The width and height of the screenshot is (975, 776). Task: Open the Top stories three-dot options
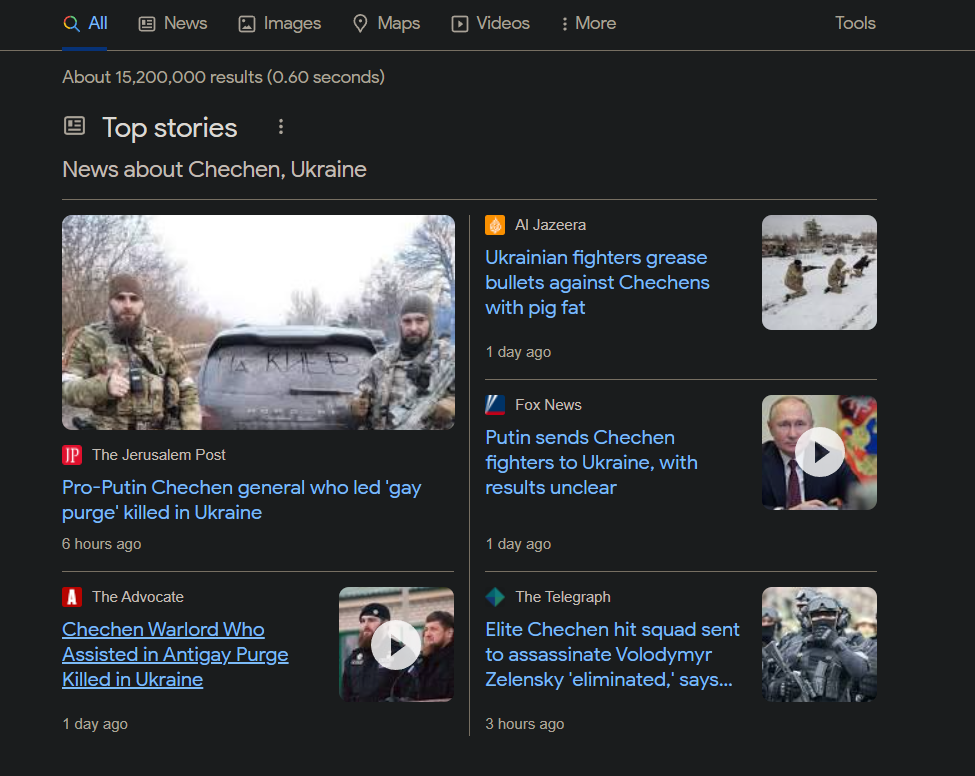tap(281, 127)
